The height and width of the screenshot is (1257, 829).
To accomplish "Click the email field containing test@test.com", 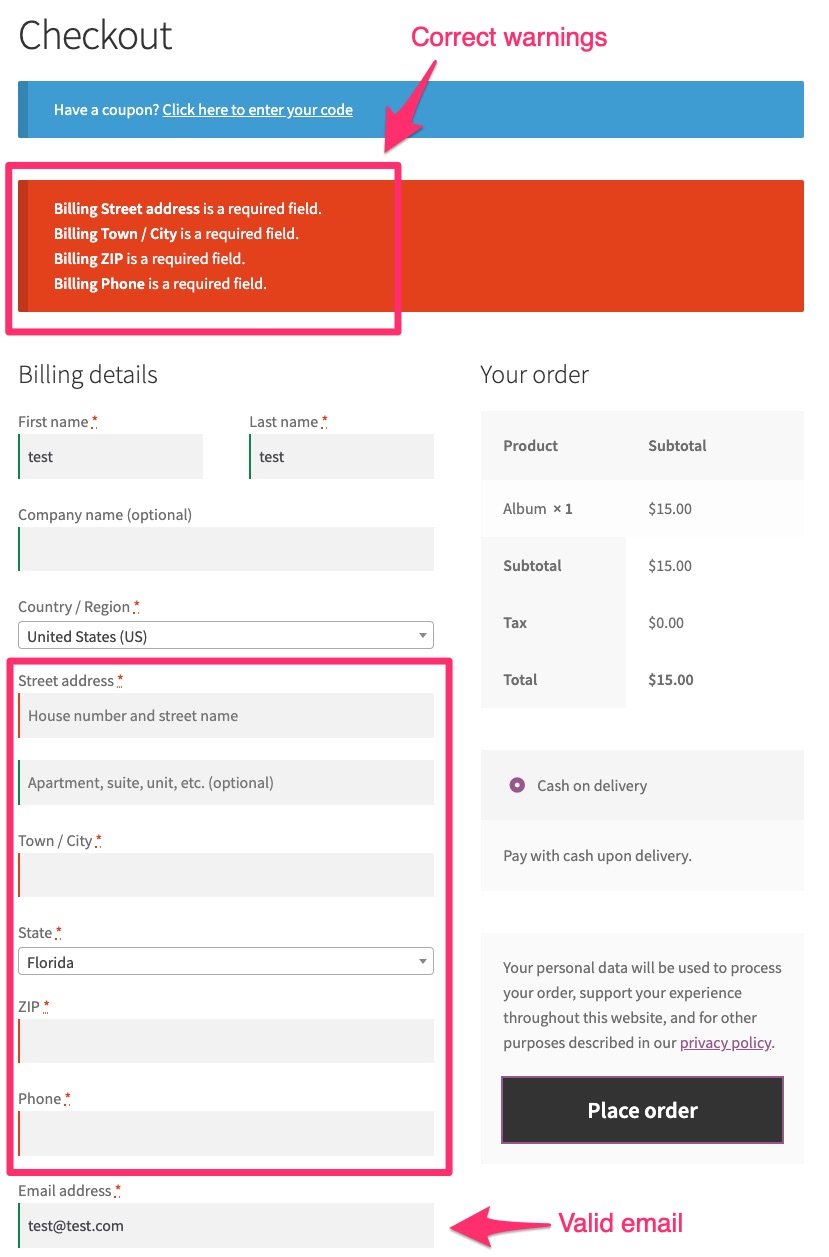I will 225,1225.
